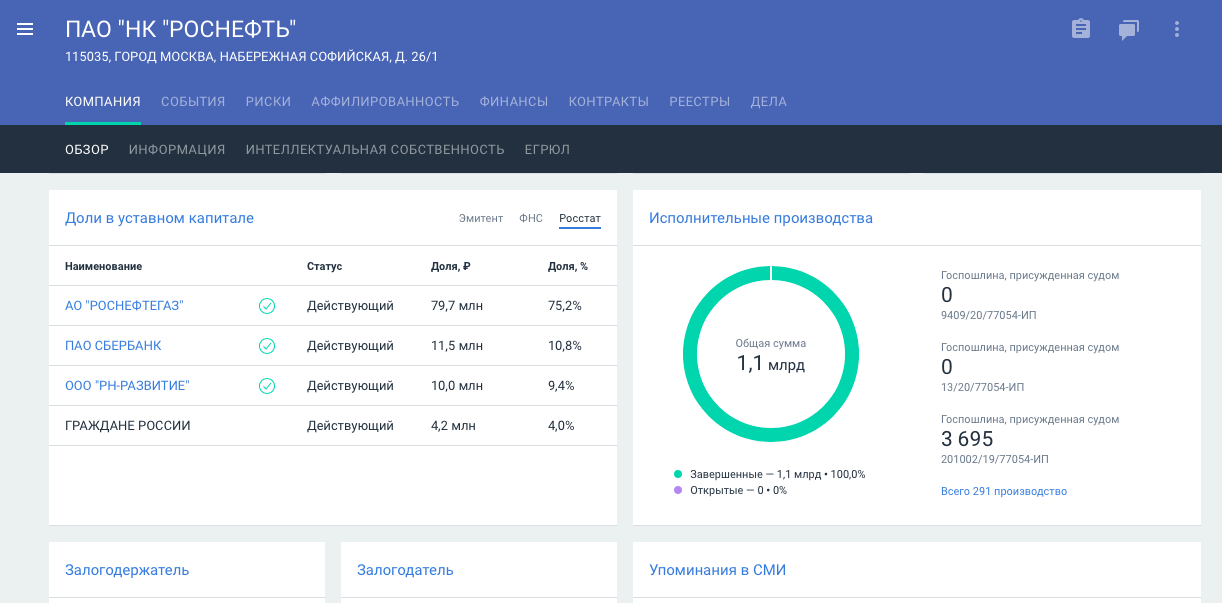Open the ФИНАНСЫ tab
The width and height of the screenshot is (1222, 603).
514,101
